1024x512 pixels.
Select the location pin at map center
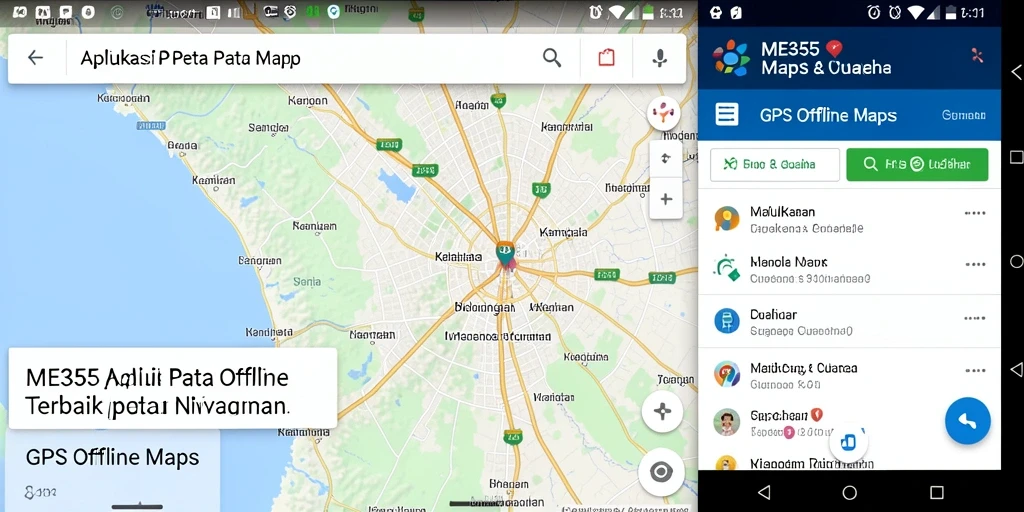(x=504, y=255)
